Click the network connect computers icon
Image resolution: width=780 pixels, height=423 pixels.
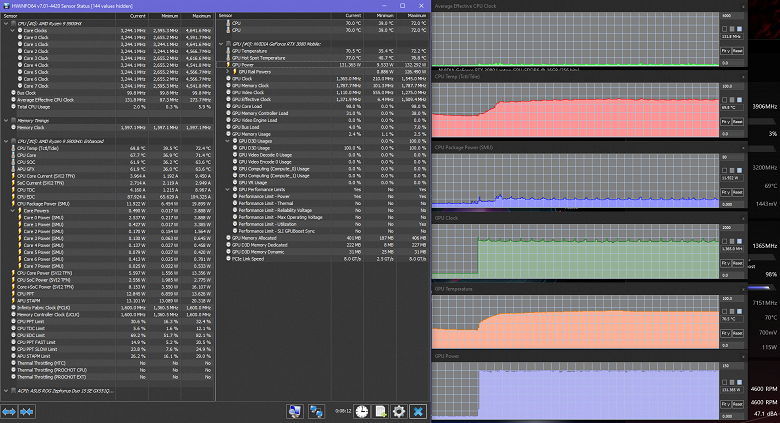tap(295, 410)
